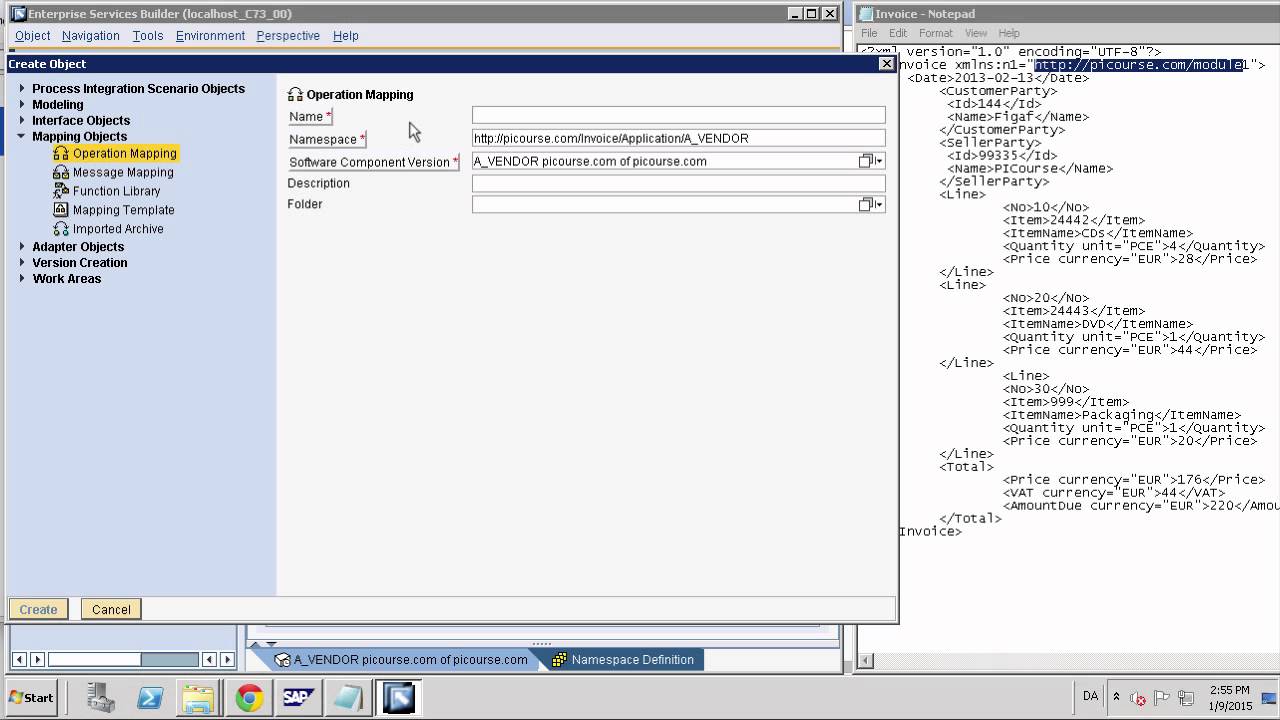Image resolution: width=1280 pixels, height=720 pixels.
Task: Expand the Work Areas node
Action: pos(22,278)
